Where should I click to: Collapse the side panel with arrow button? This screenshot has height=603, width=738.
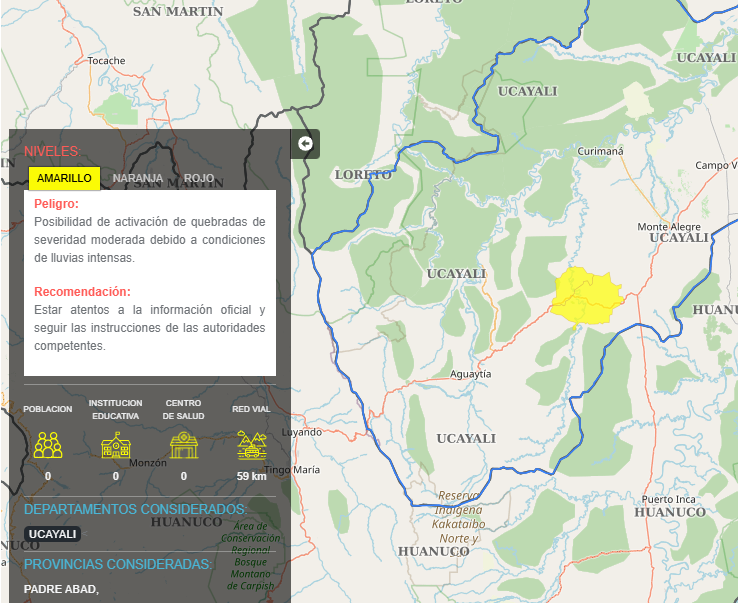(305, 144)
